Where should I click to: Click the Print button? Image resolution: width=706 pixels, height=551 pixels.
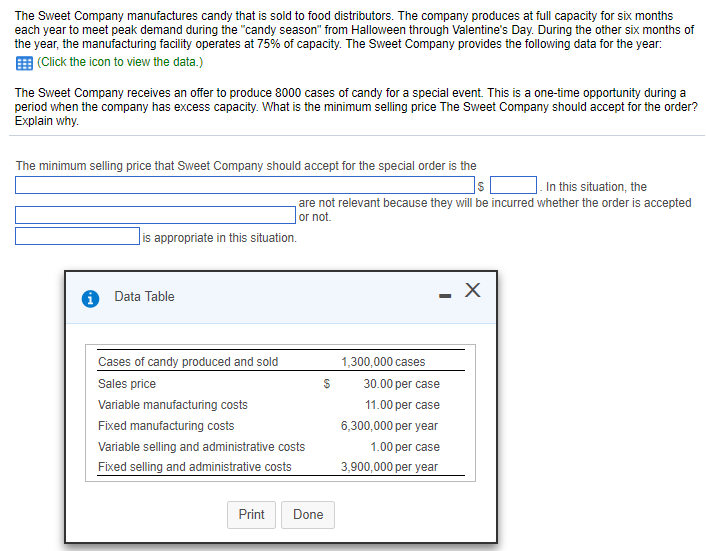(x=251, y=515)
